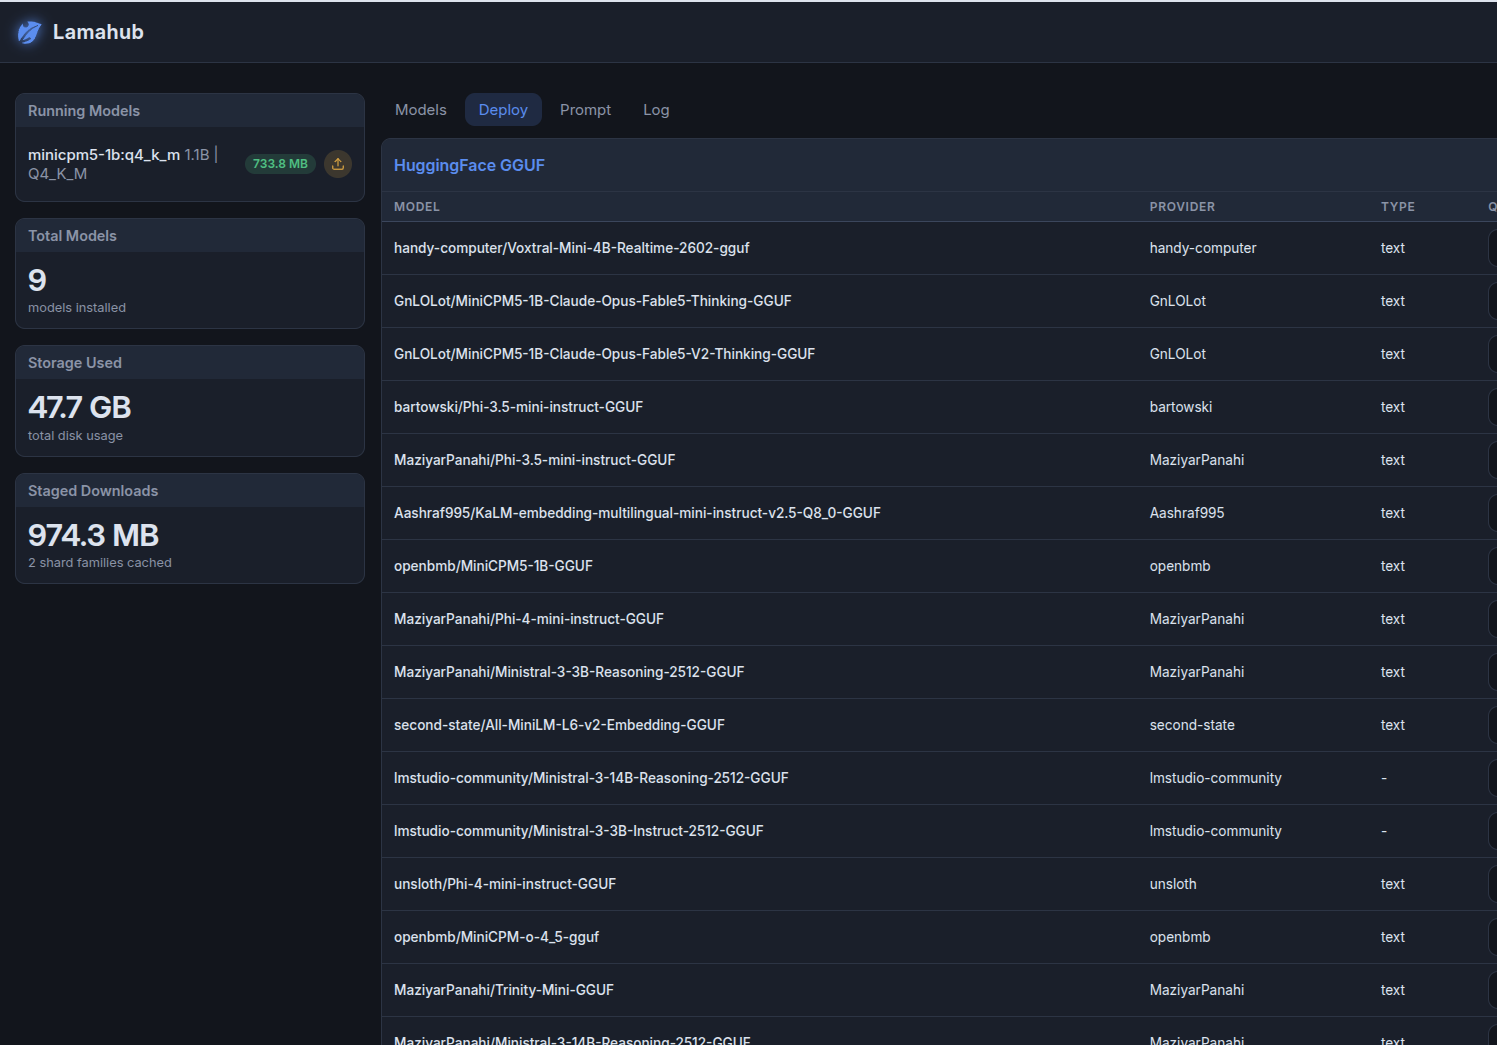
Task: Click provider openbmb in MiniCPM5-1B-GGUF row
Action: coord(1180,566)
